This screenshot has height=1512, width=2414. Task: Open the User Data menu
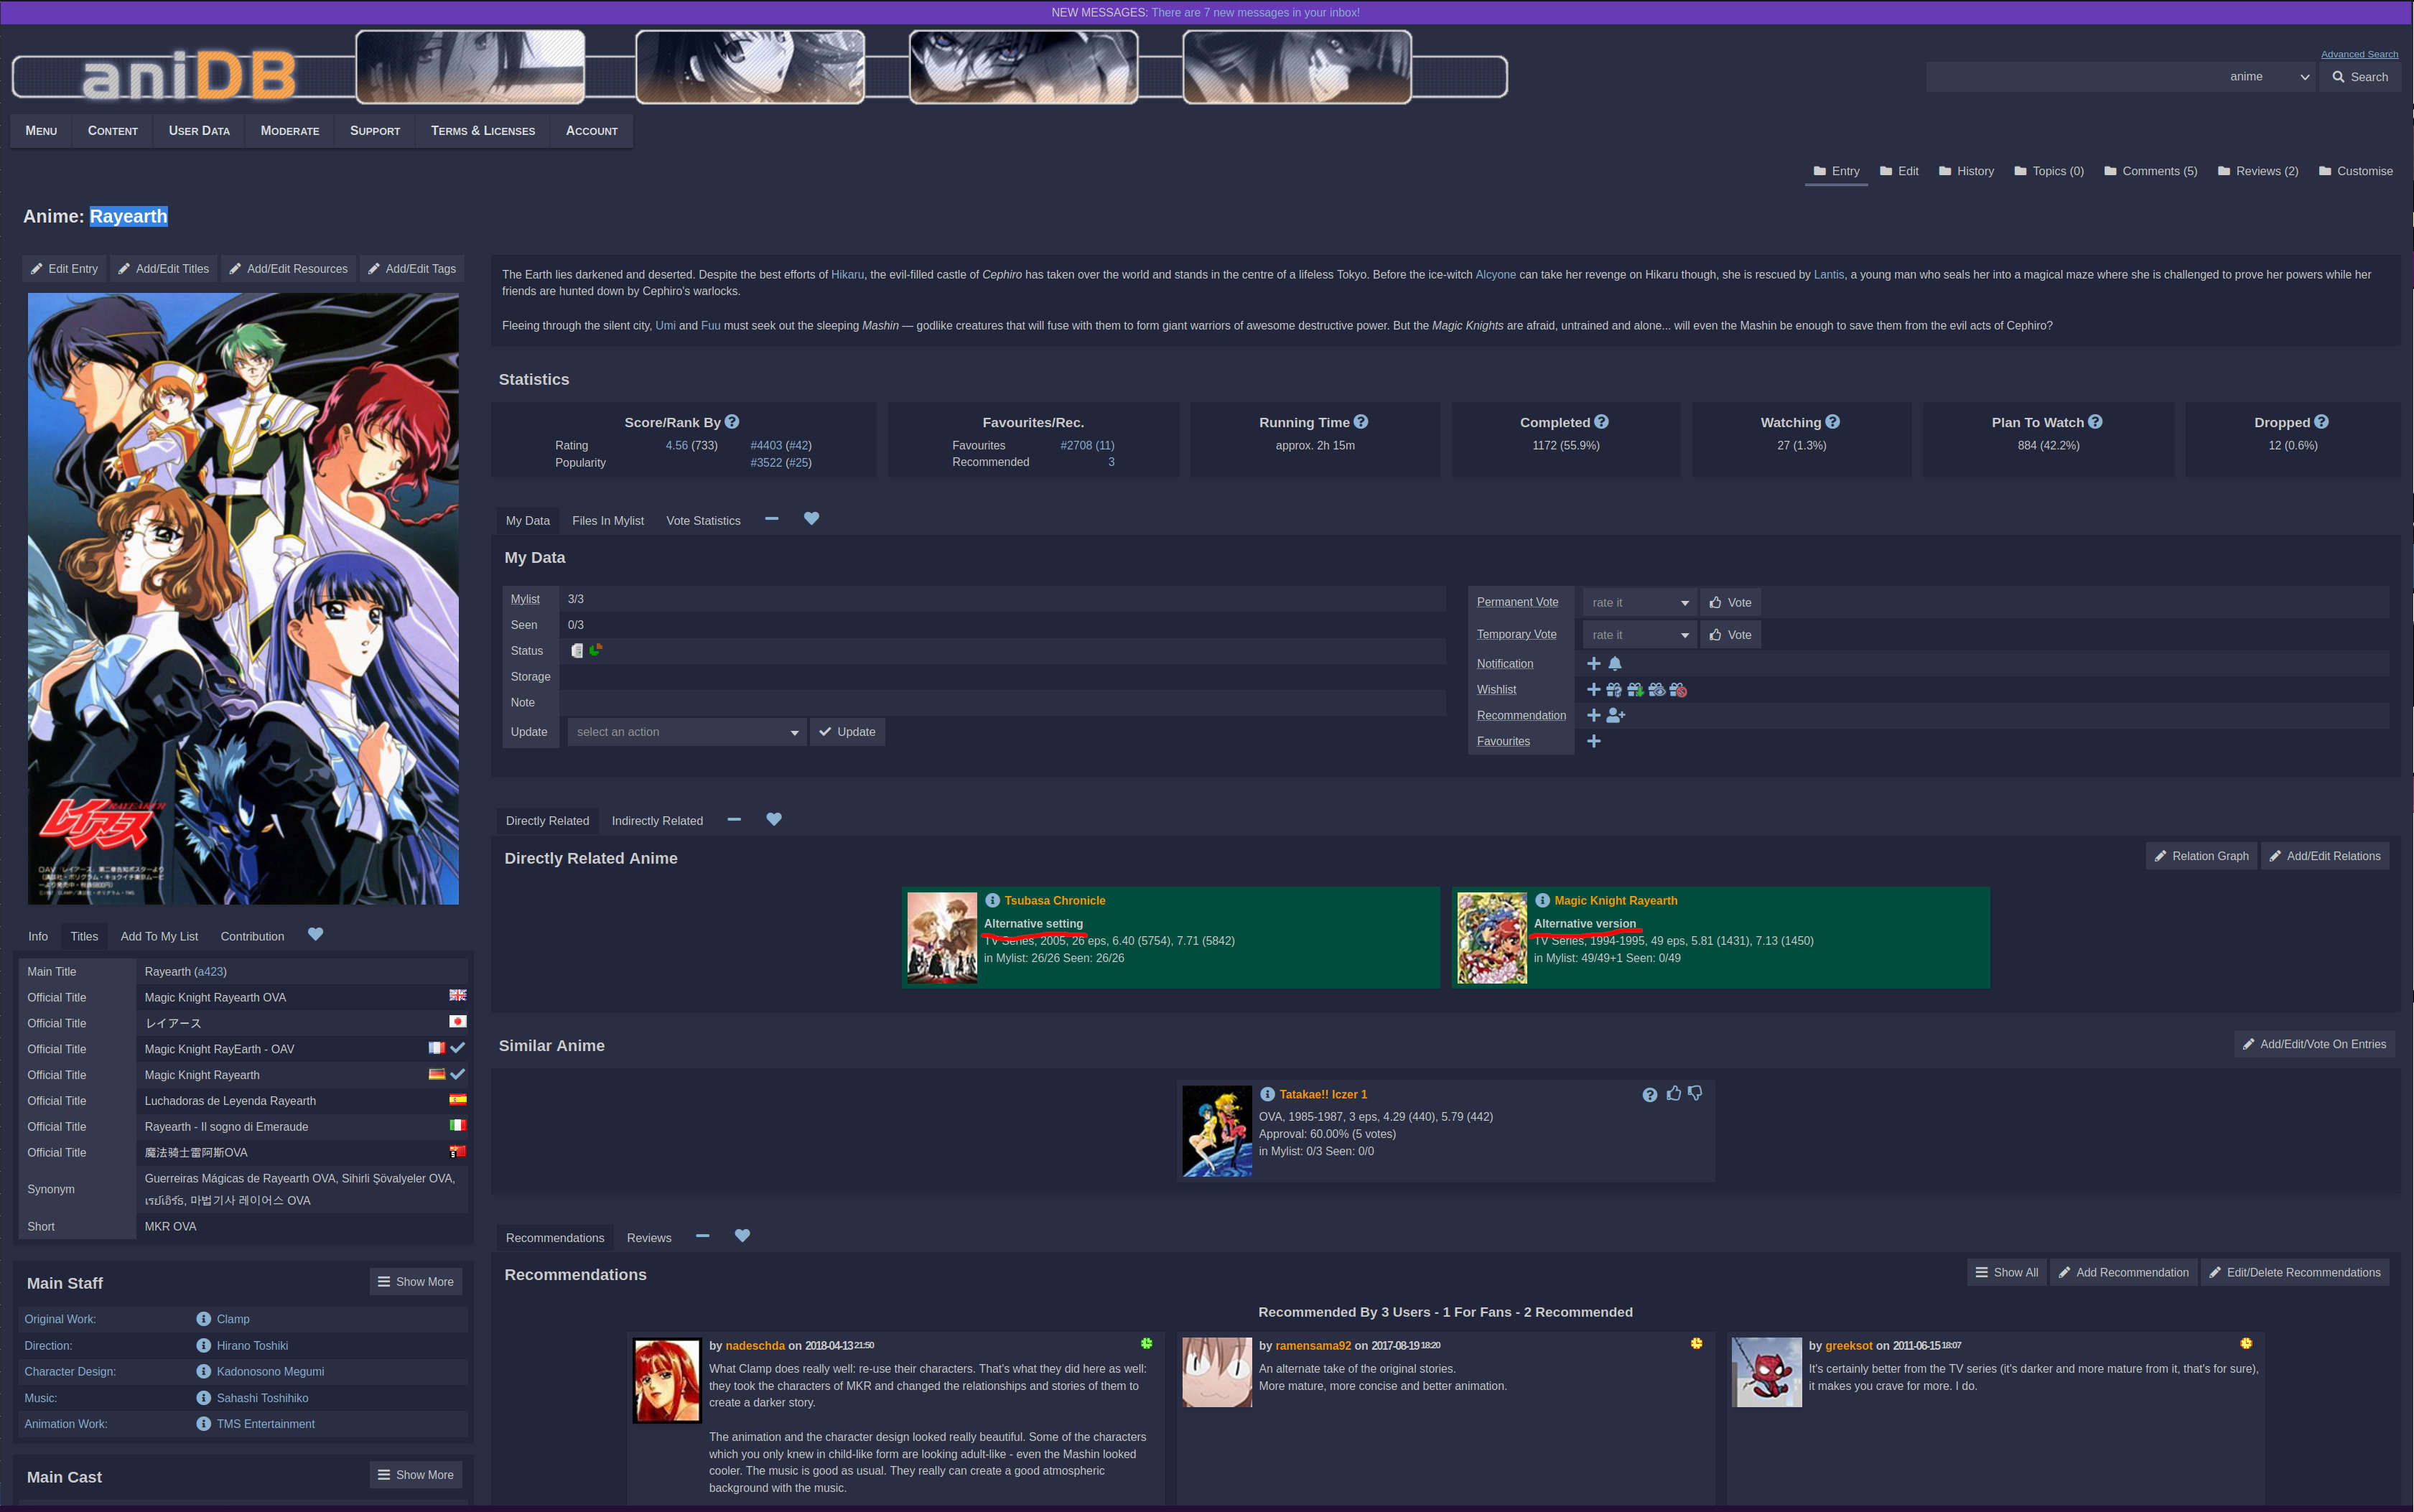pyautogui.click(x=199, y=131)
